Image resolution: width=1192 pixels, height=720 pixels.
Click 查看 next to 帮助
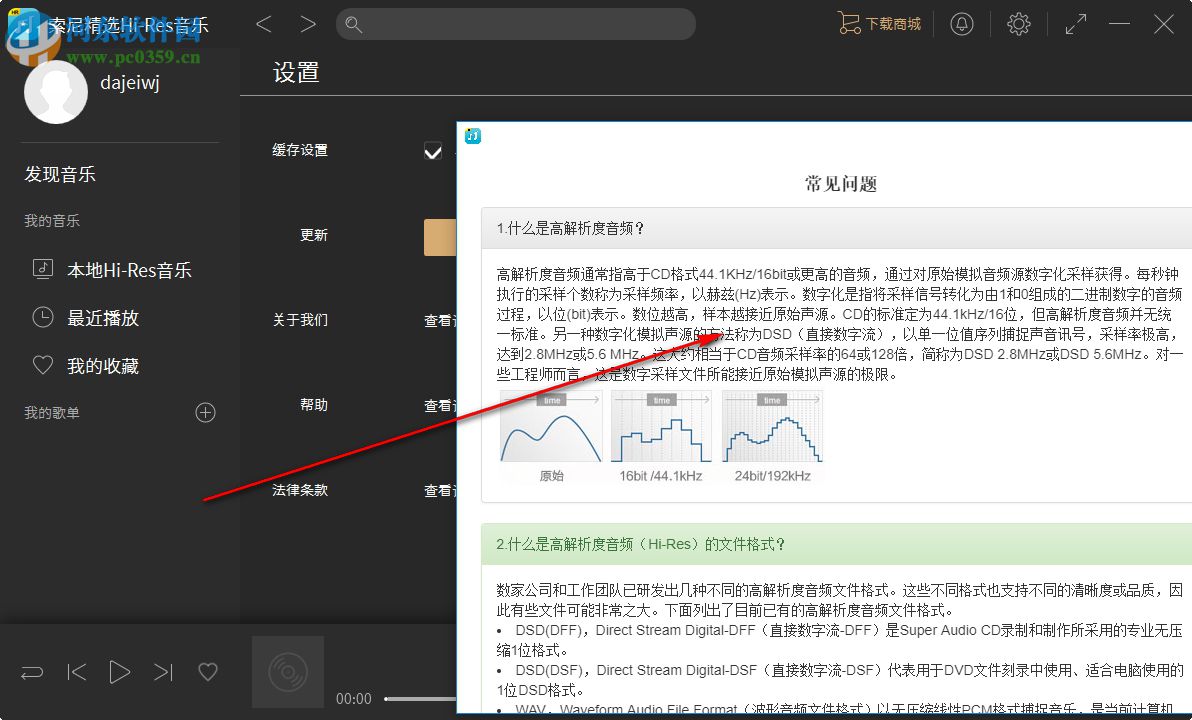click(x=441, y=405)
